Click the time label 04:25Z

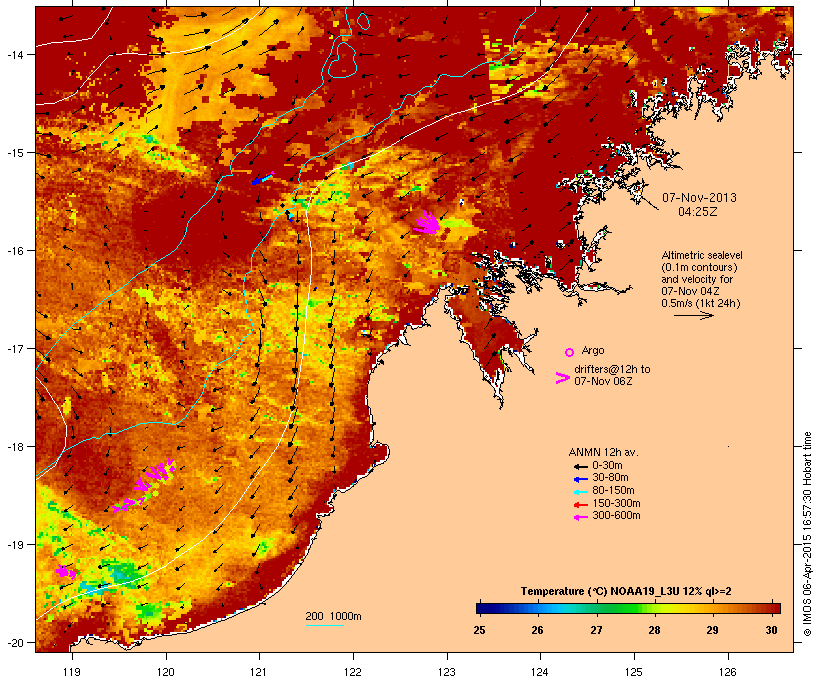698,212
